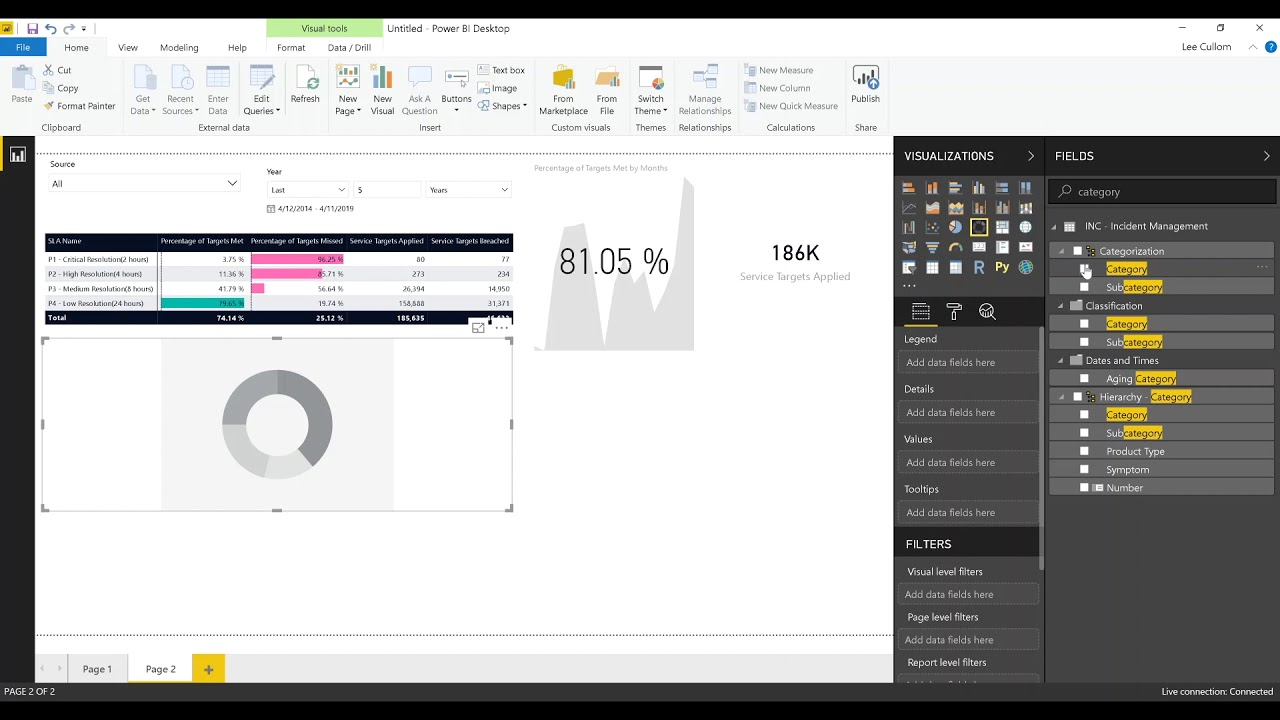The height and width of the screenshot is (720, 1280).
Task: Add a new page with plus button
Action: 208,669
